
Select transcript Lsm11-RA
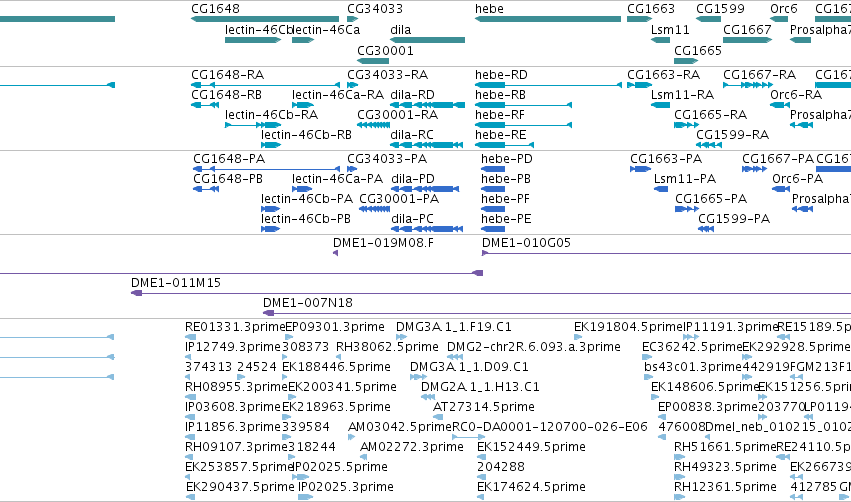click(x=682, y=95)
